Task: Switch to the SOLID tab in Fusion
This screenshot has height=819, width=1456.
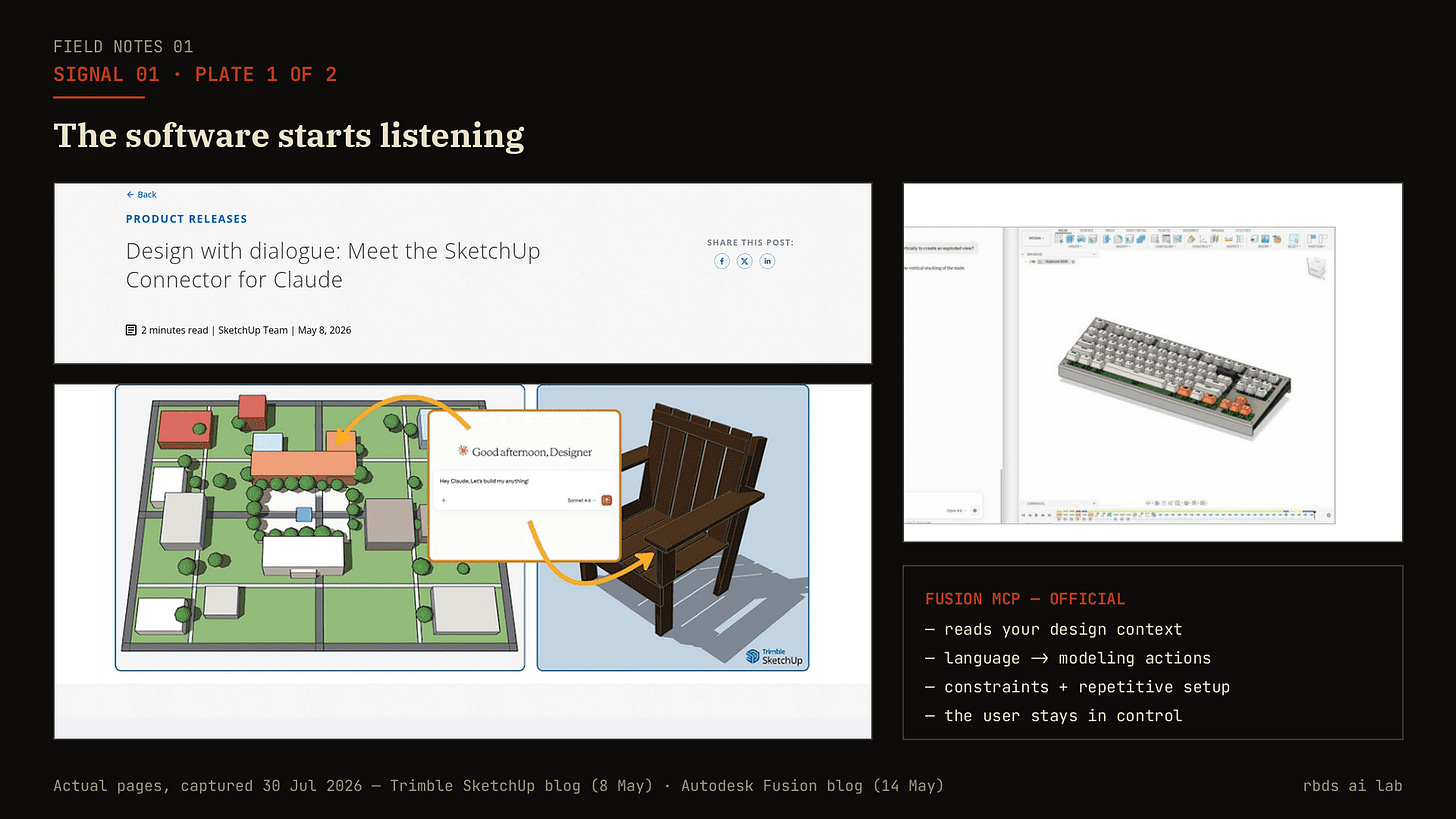Action: pyautogui.click(x=1063, y=230)
